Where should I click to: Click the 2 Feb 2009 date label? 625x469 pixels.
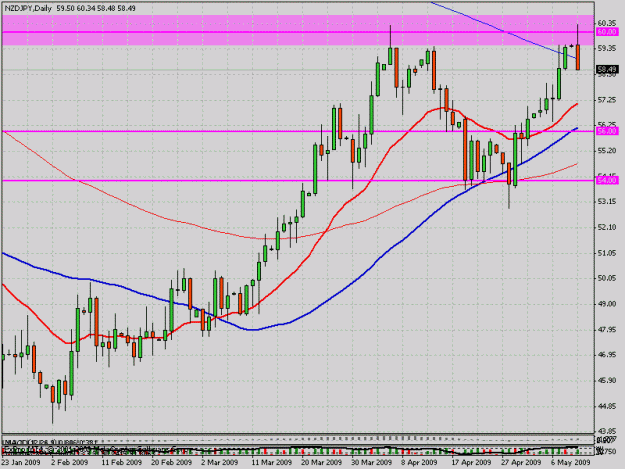pos(69,462)
